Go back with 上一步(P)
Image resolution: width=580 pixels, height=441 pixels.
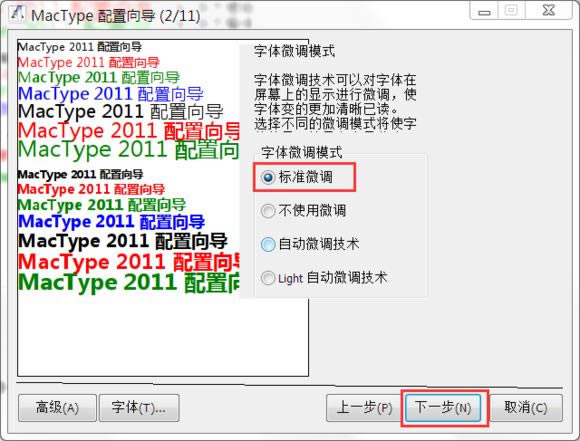click(364, 408)
